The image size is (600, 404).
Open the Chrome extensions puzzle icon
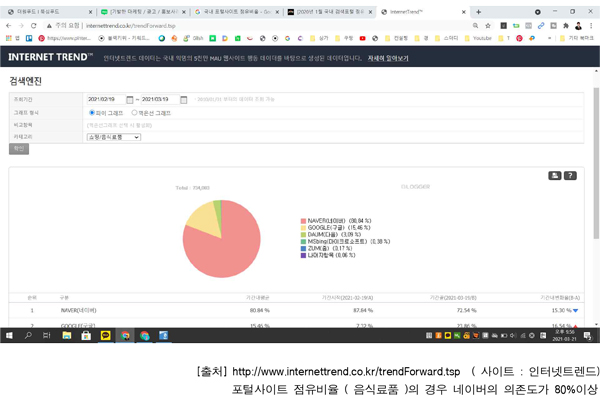(x=566, y=26)
